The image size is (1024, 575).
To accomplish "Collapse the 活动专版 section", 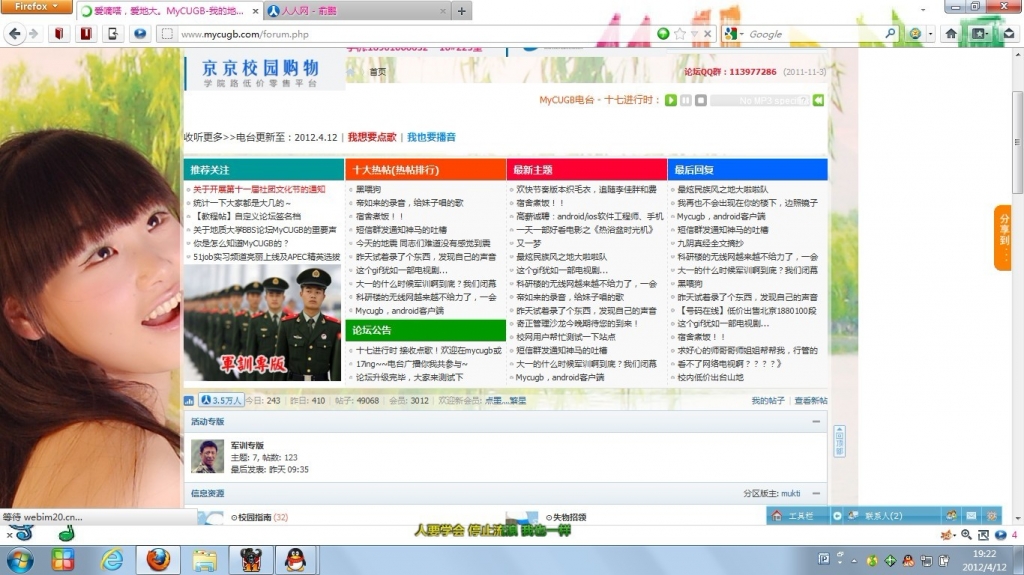I will click(x=817, y=422).
